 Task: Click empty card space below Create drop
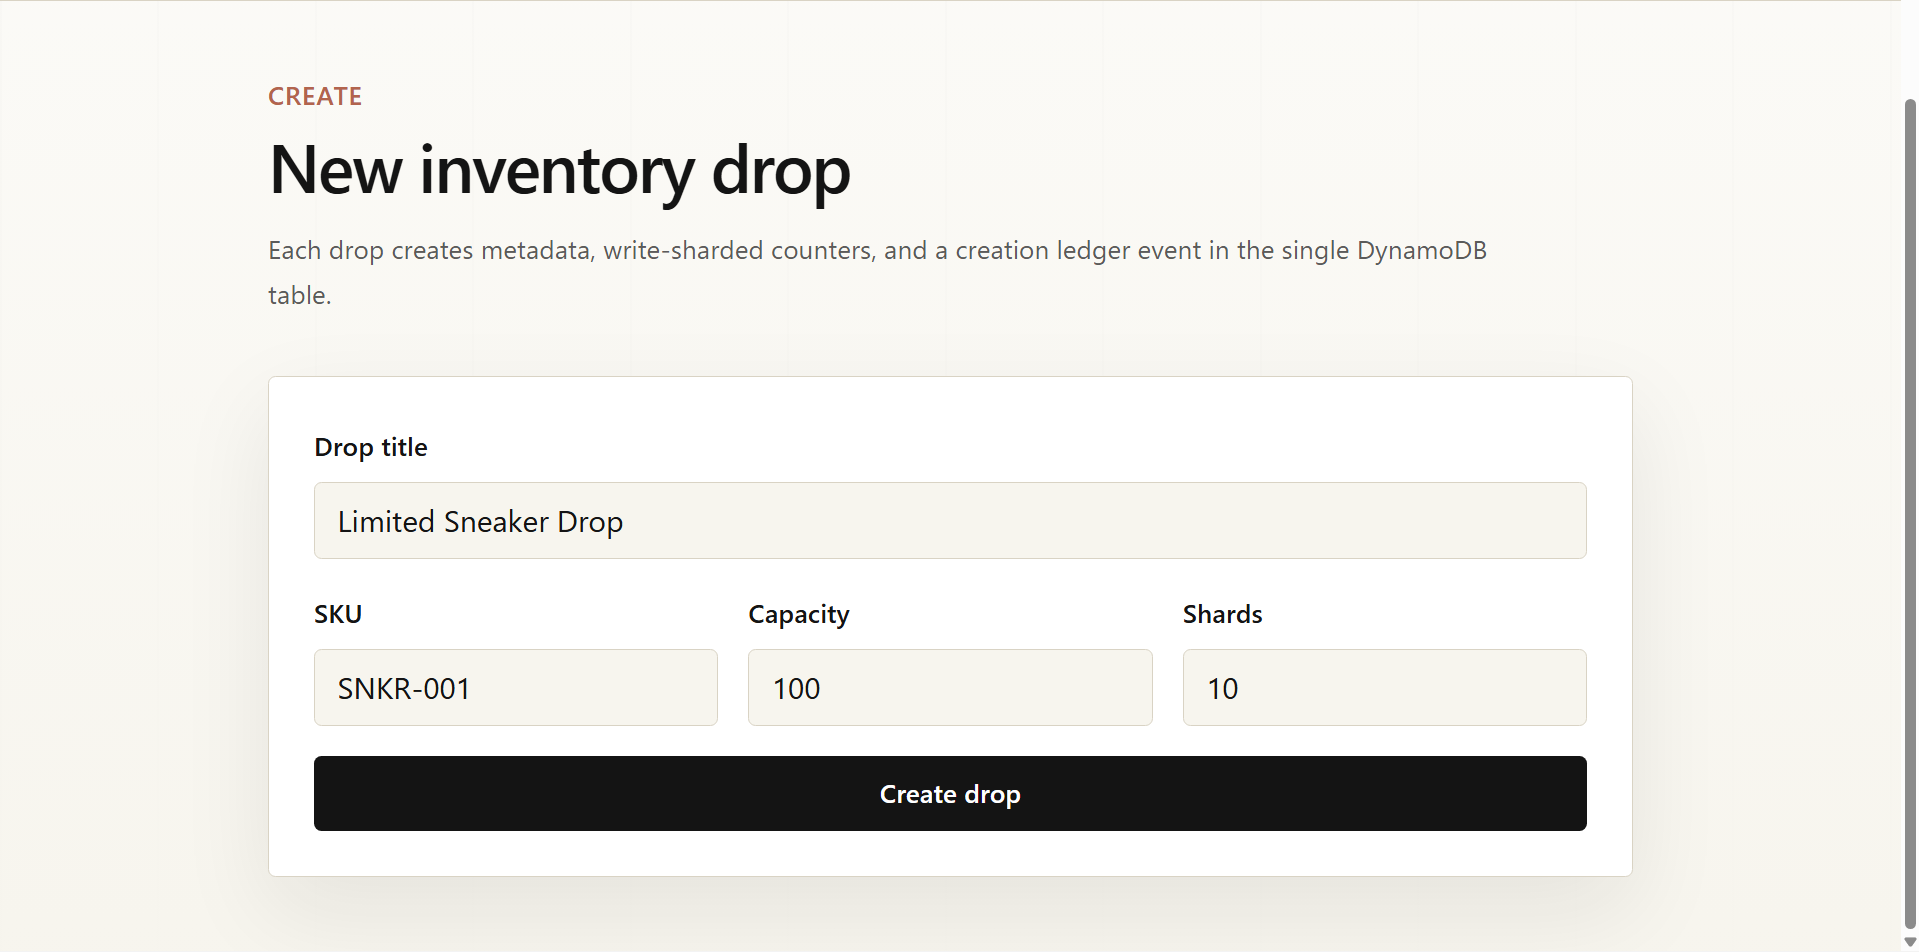coord(950,854)
